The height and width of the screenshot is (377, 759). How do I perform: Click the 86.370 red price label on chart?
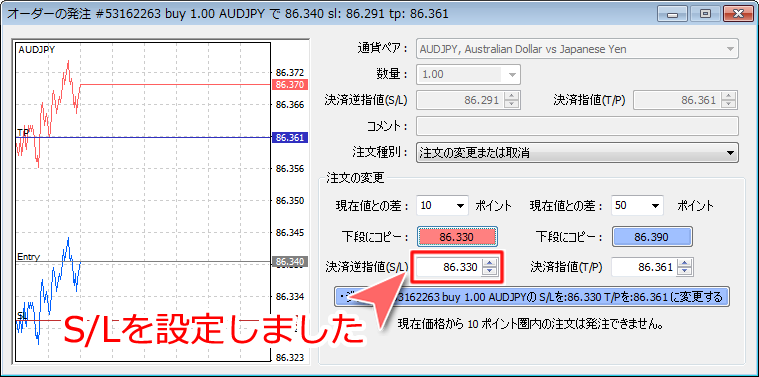pos(289,85)
